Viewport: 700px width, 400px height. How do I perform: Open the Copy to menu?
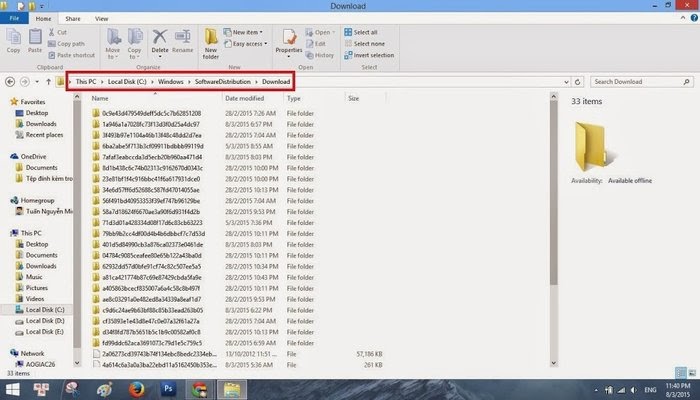click(x=134, y=44)
